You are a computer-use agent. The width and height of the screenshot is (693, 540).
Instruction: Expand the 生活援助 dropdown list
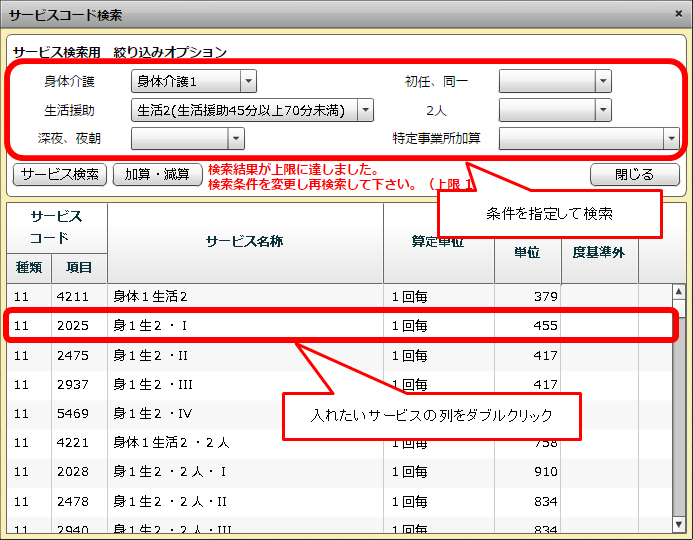tap(365, 110)
